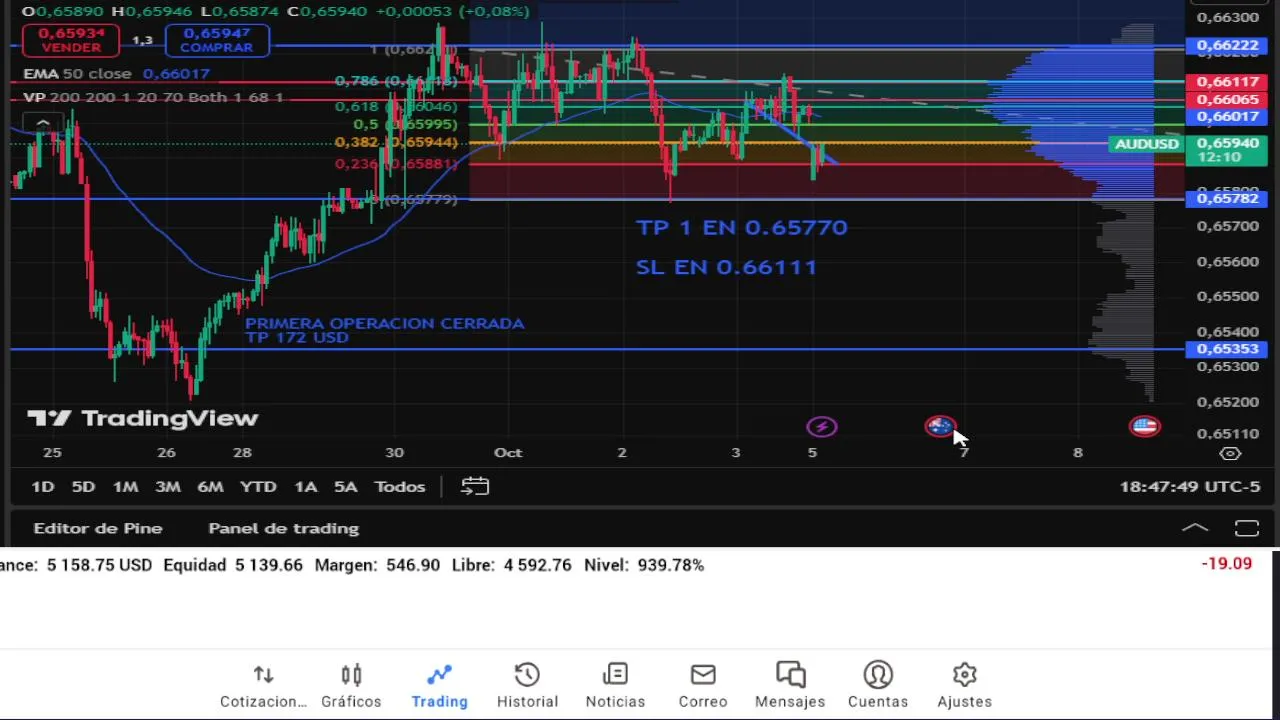
Task: Open the Mensajes section
Action: [x=790, y=686]
